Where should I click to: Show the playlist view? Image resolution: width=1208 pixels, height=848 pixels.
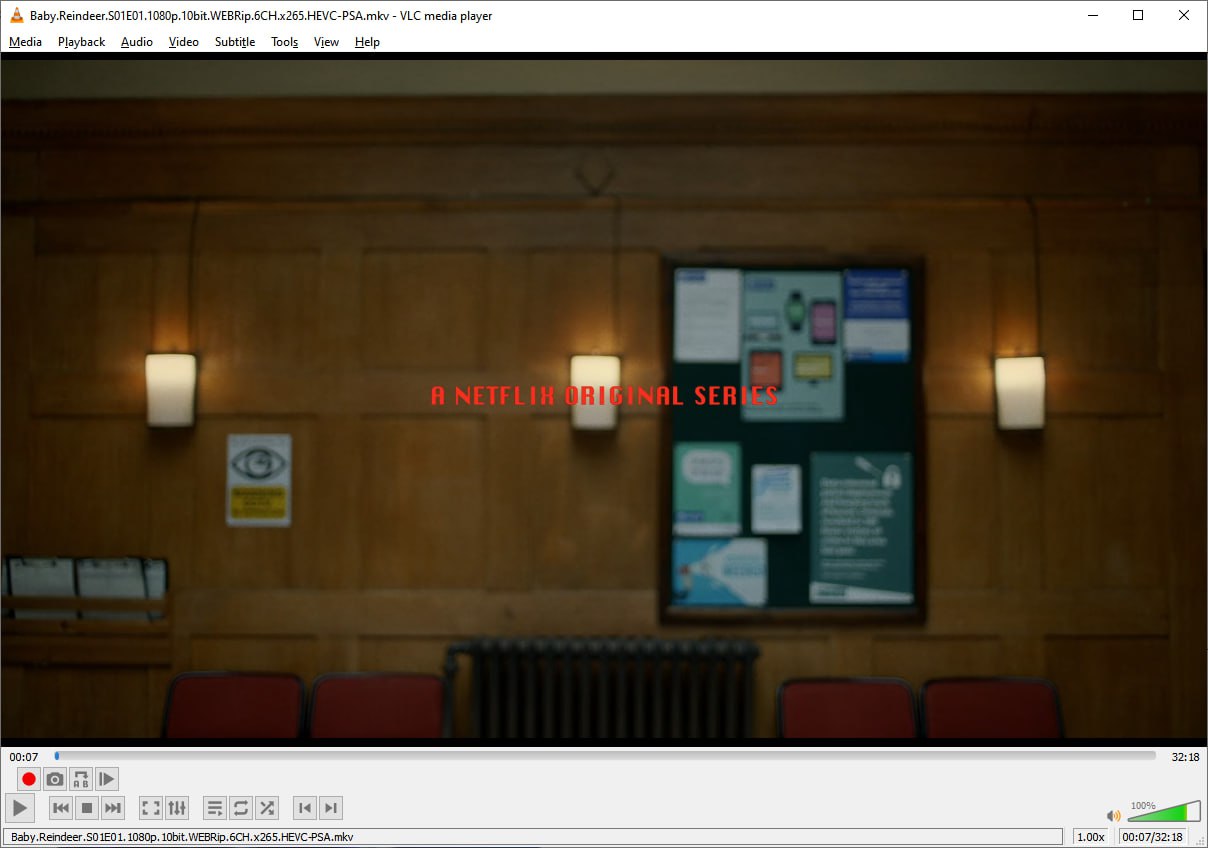point(214,808)
